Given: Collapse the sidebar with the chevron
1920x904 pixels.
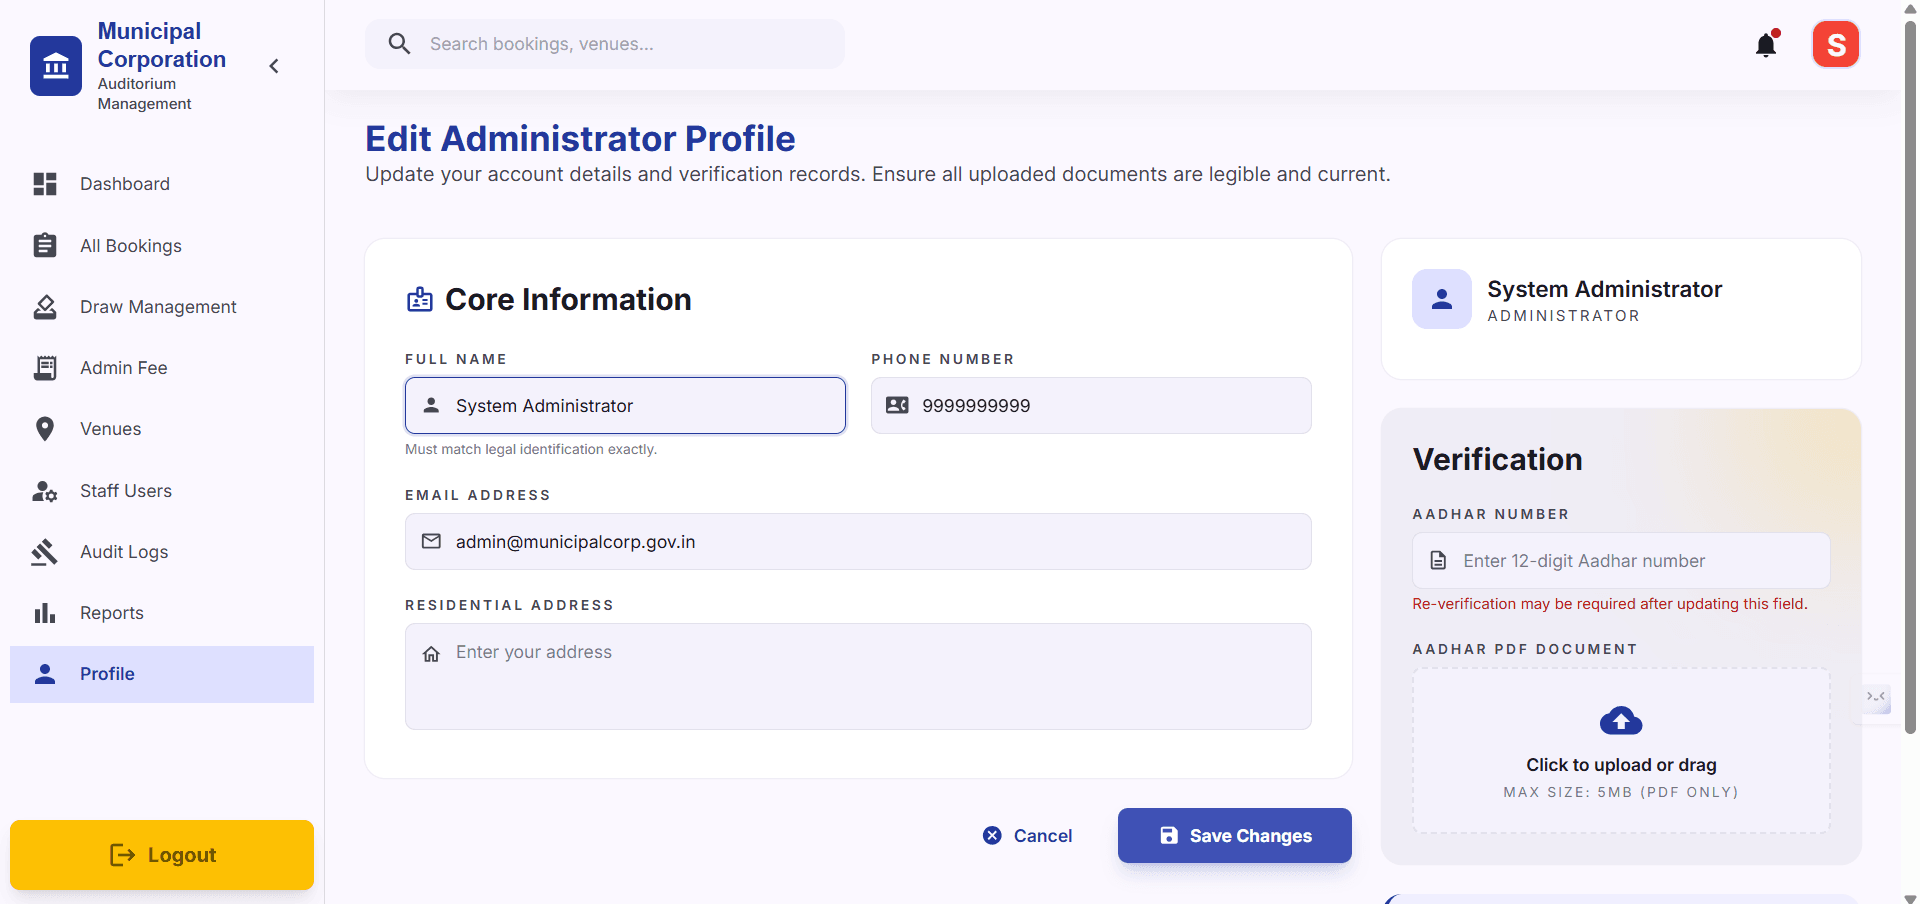Looking at the screenshot, I should pyautogui.click(x=274, y=66).
